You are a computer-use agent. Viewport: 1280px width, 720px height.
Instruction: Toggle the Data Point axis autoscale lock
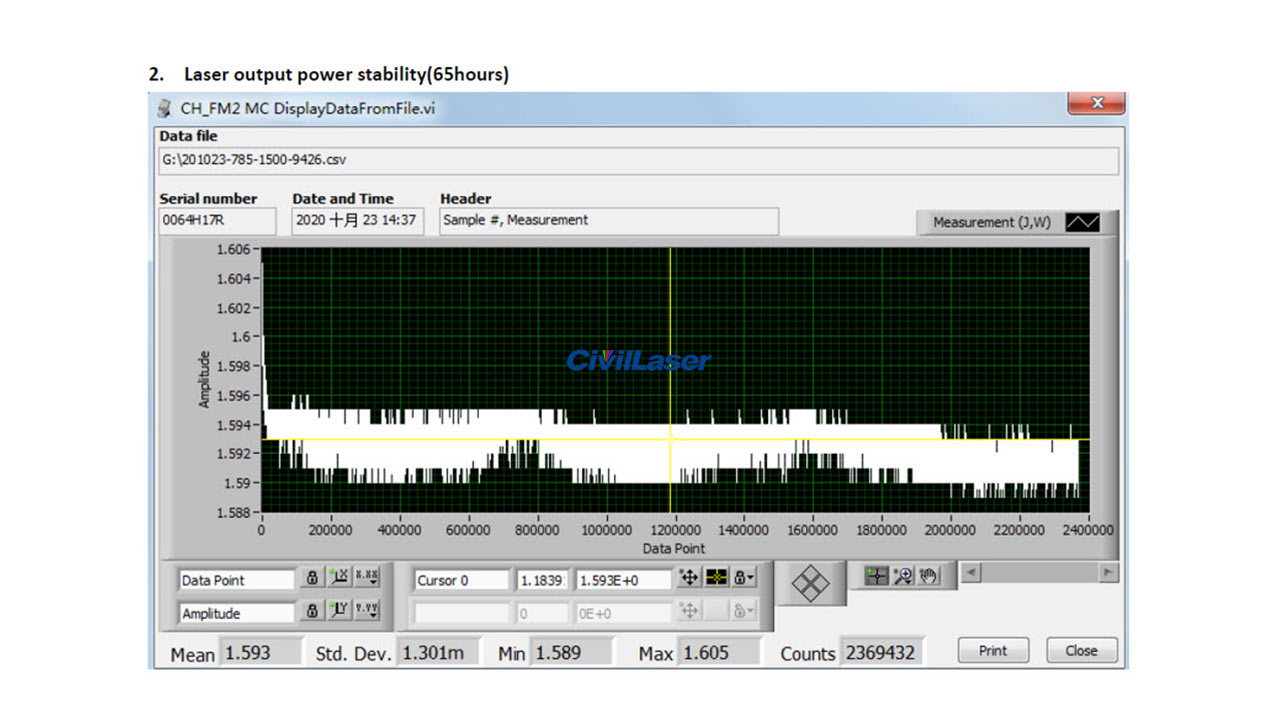312,579
